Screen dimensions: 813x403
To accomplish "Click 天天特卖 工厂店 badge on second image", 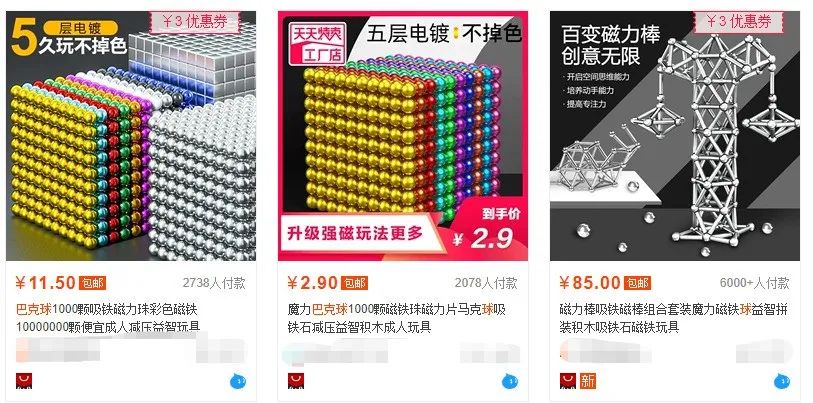I will coord(318,43).
